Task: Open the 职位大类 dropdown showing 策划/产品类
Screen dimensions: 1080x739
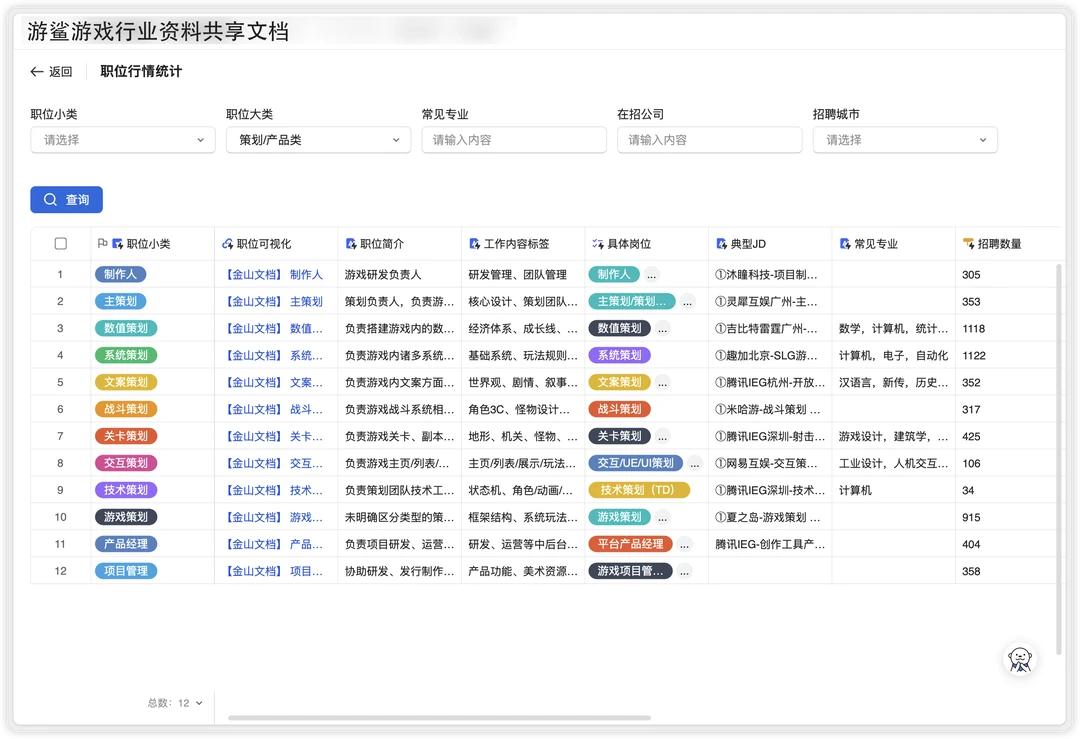Action: [318, 140]
